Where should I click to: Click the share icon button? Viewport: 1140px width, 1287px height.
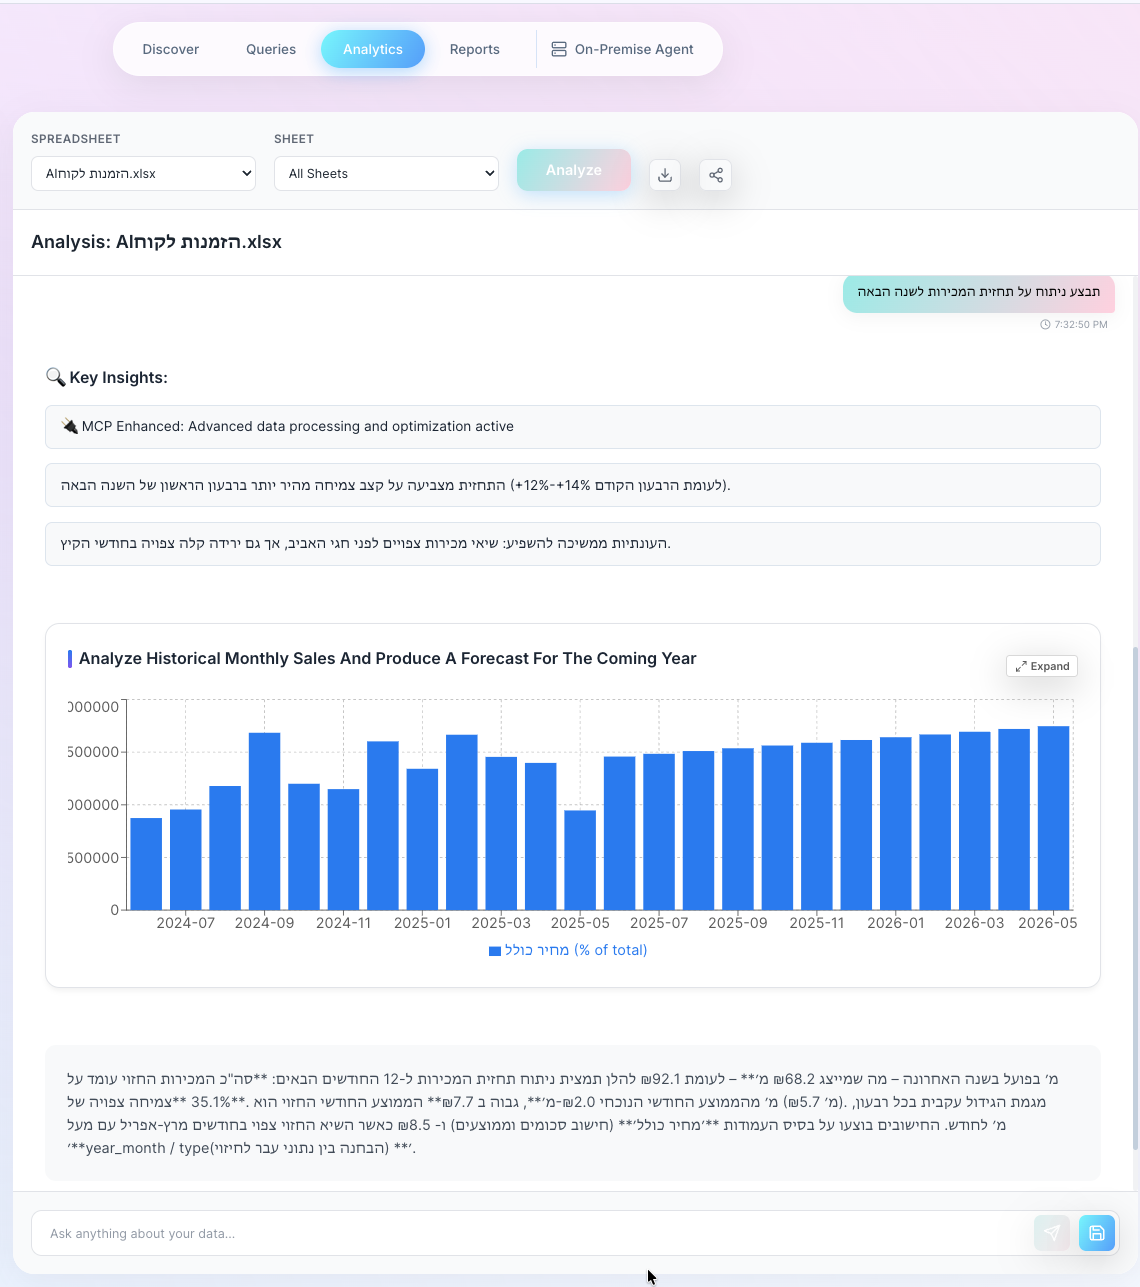click(715, 175)
